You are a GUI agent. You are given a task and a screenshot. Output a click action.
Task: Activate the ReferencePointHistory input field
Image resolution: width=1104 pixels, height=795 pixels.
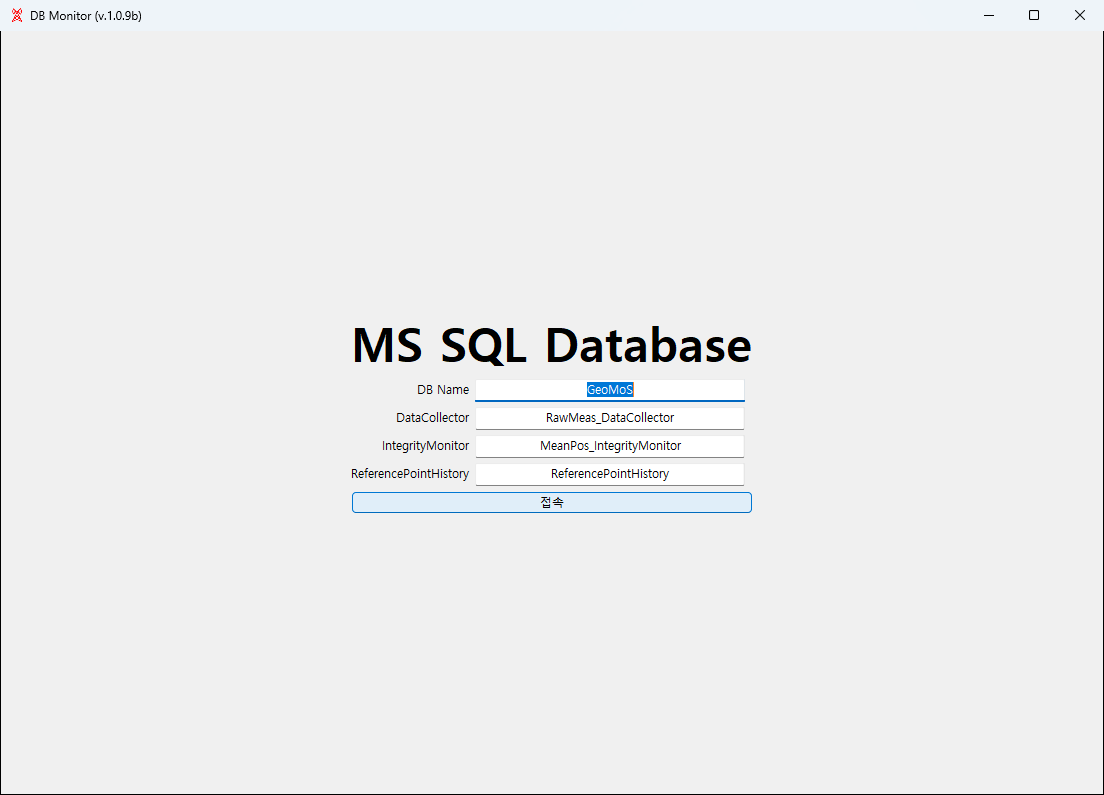[x=610, y=475]
